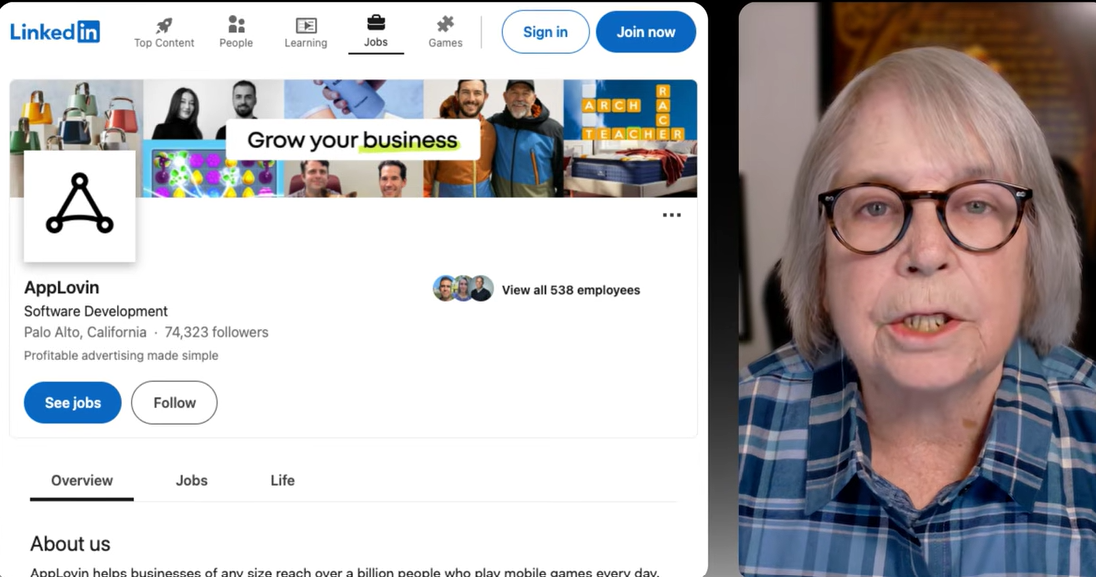
Task: Switch to the company Jobs tab
Action: (x=192, y=480)
